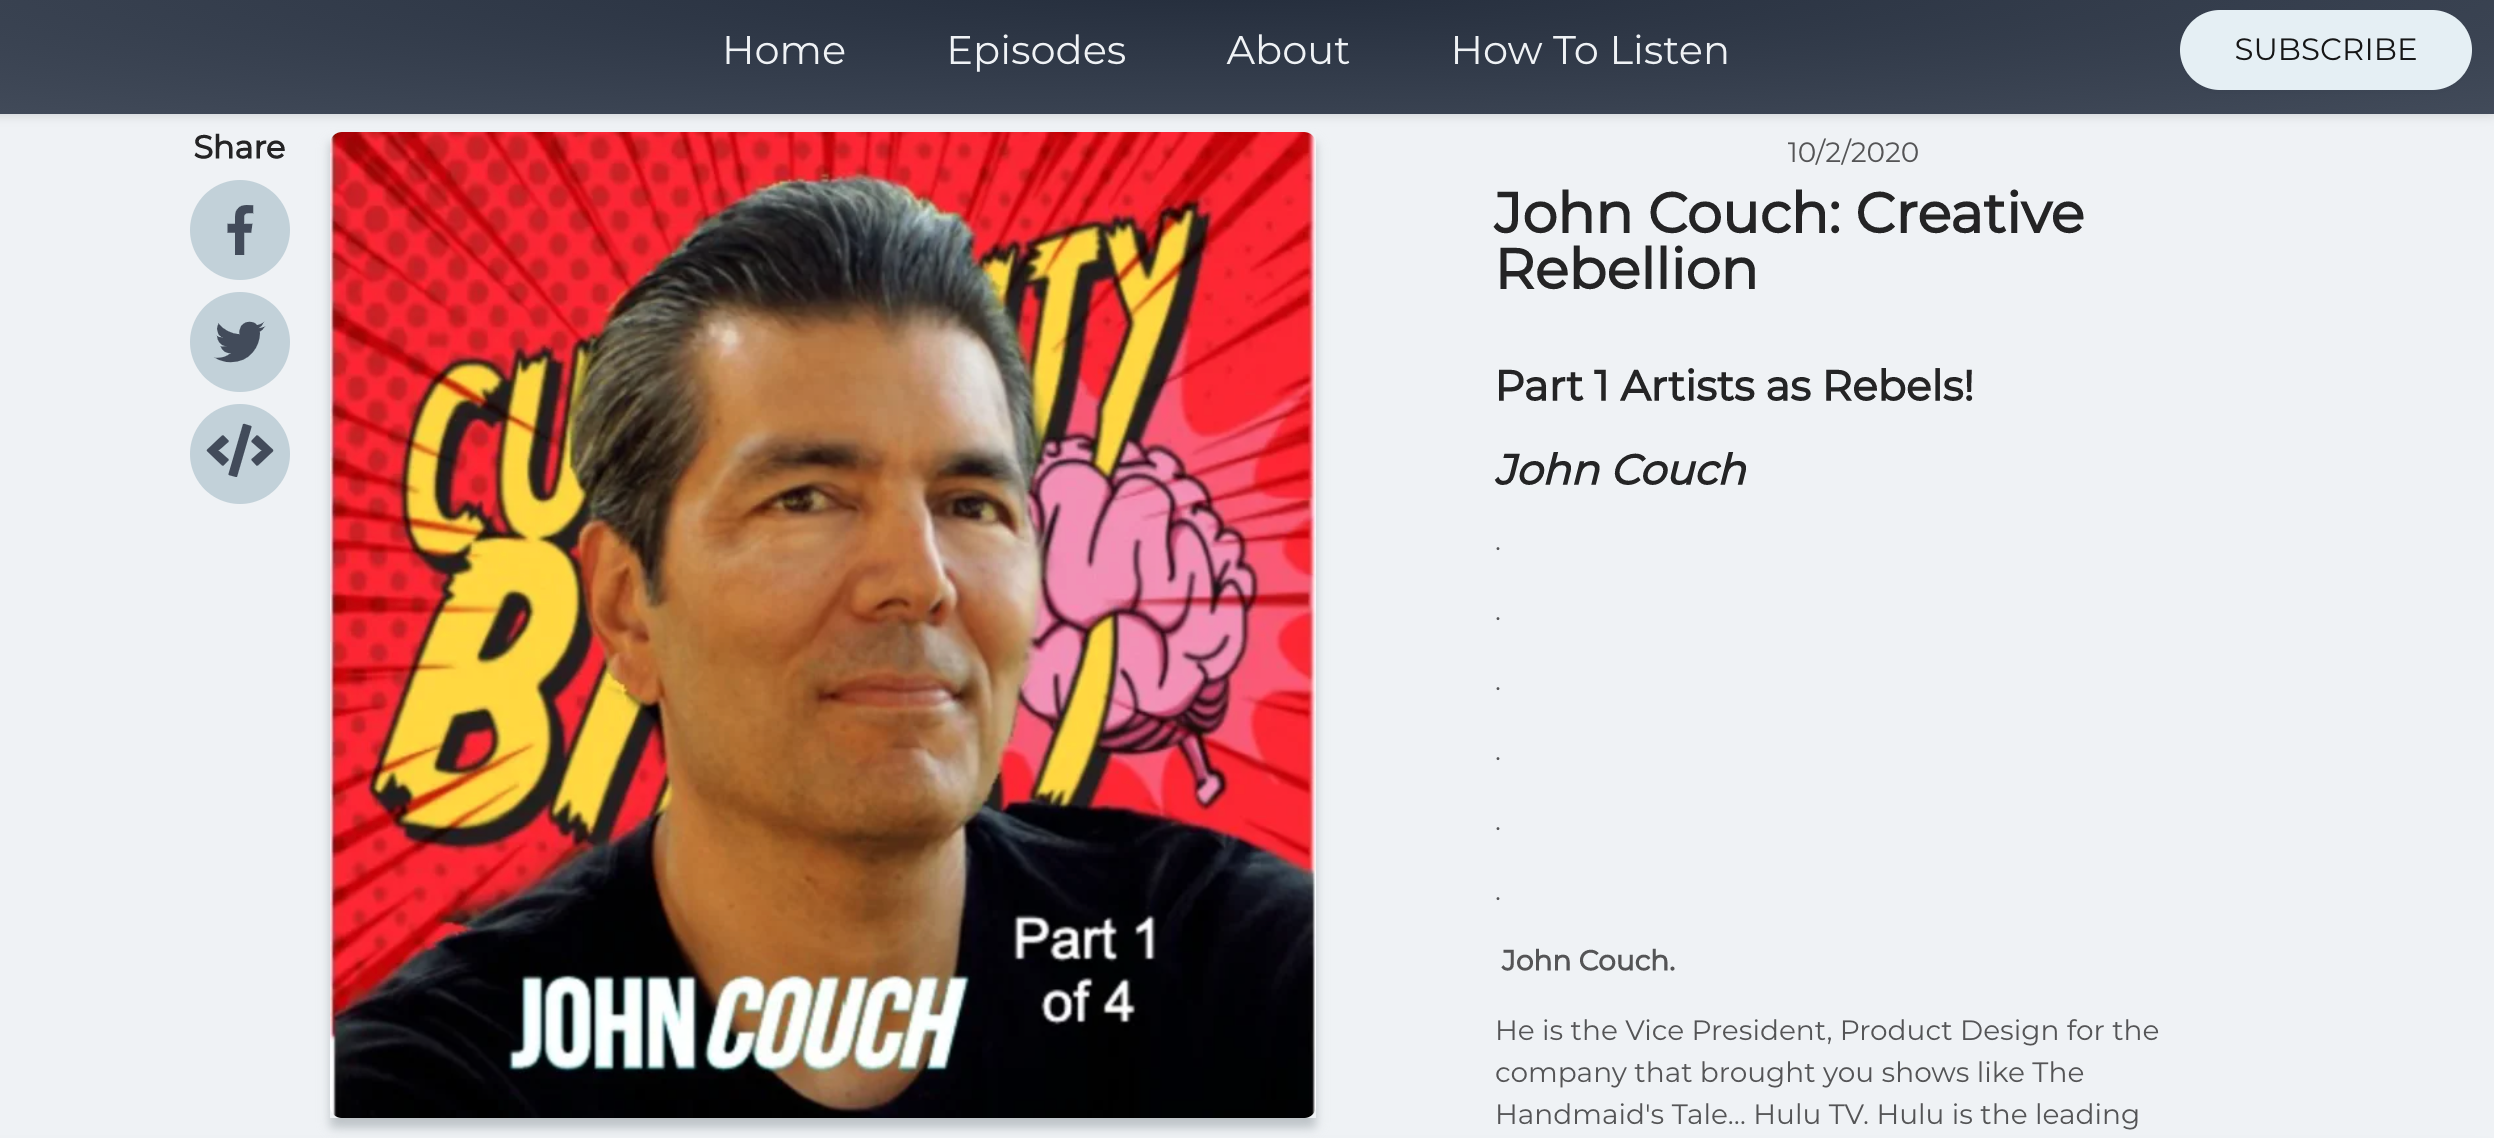Open How To Listen page
Screen dimensions: 2494x1138
click(x=1590, y=50)
